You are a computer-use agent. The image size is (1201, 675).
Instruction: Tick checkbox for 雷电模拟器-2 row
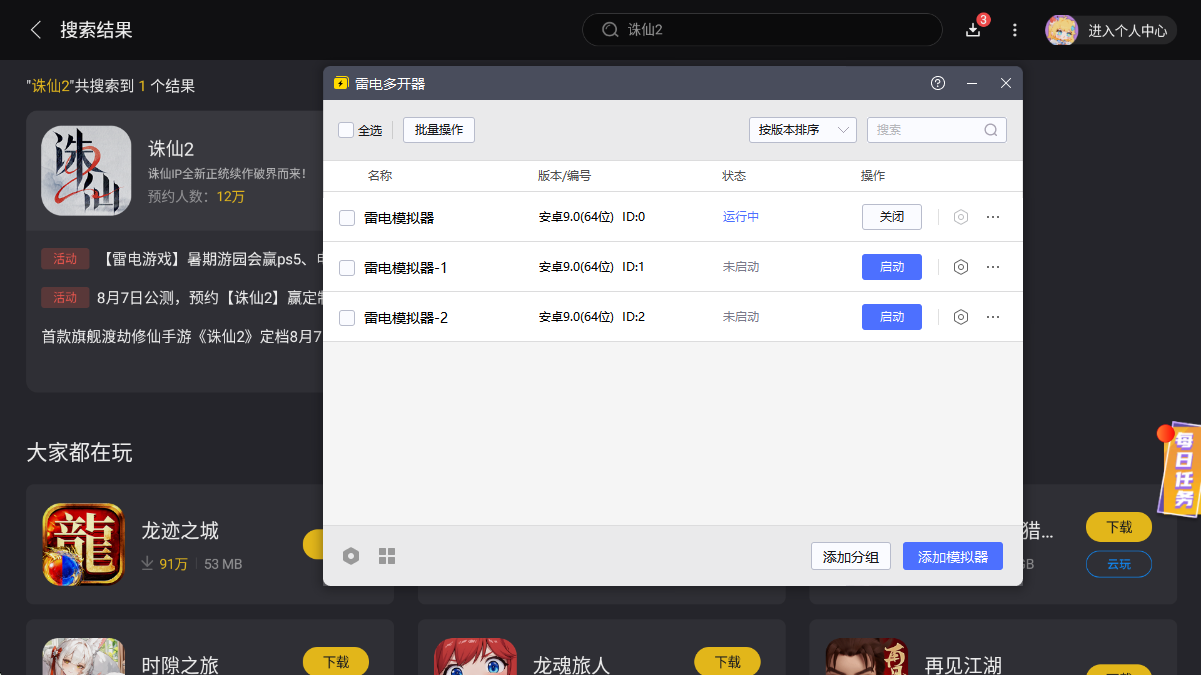click(x=347, y=318)
